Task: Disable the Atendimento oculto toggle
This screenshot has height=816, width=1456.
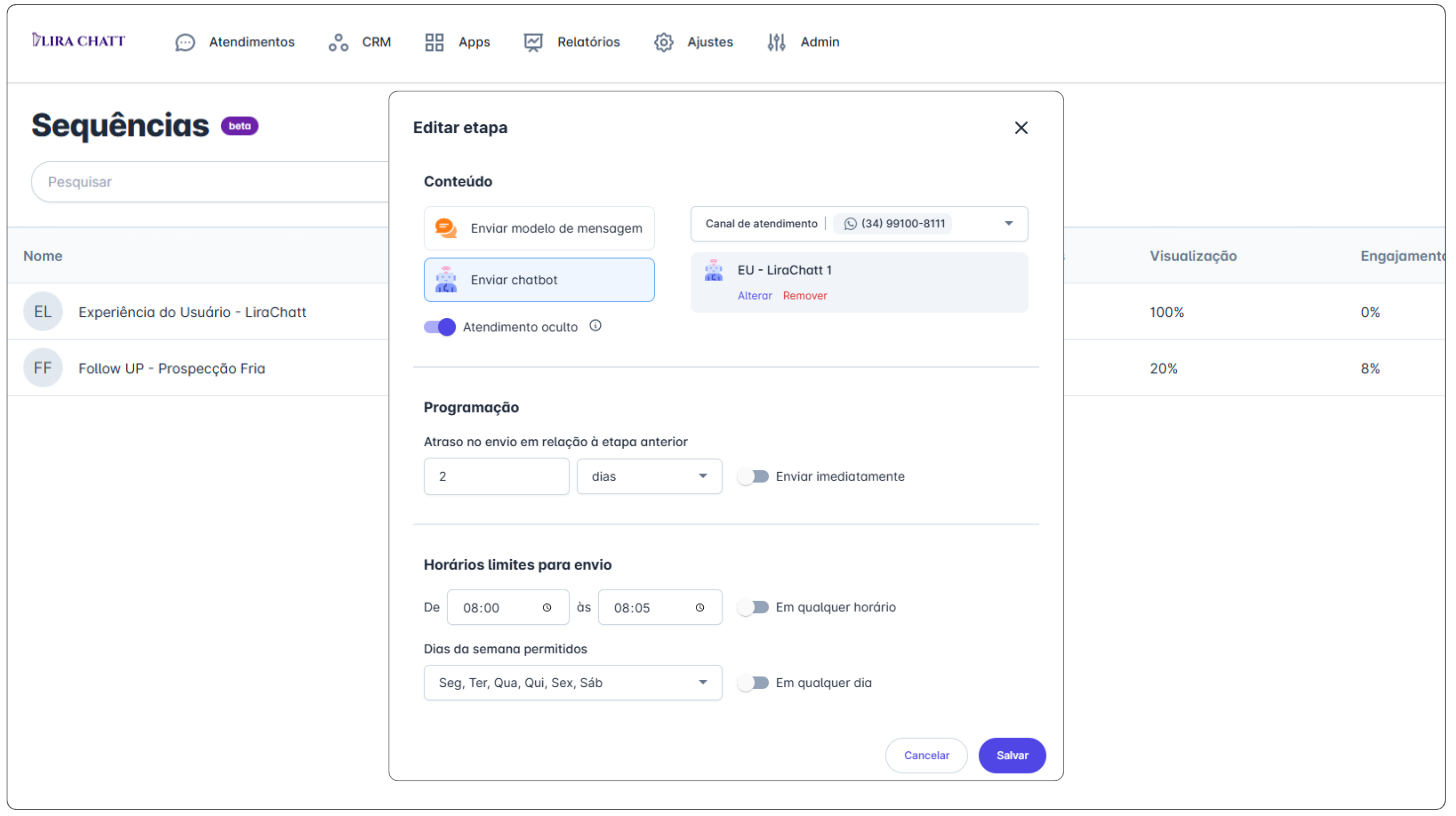Action: tap(440, 327)
